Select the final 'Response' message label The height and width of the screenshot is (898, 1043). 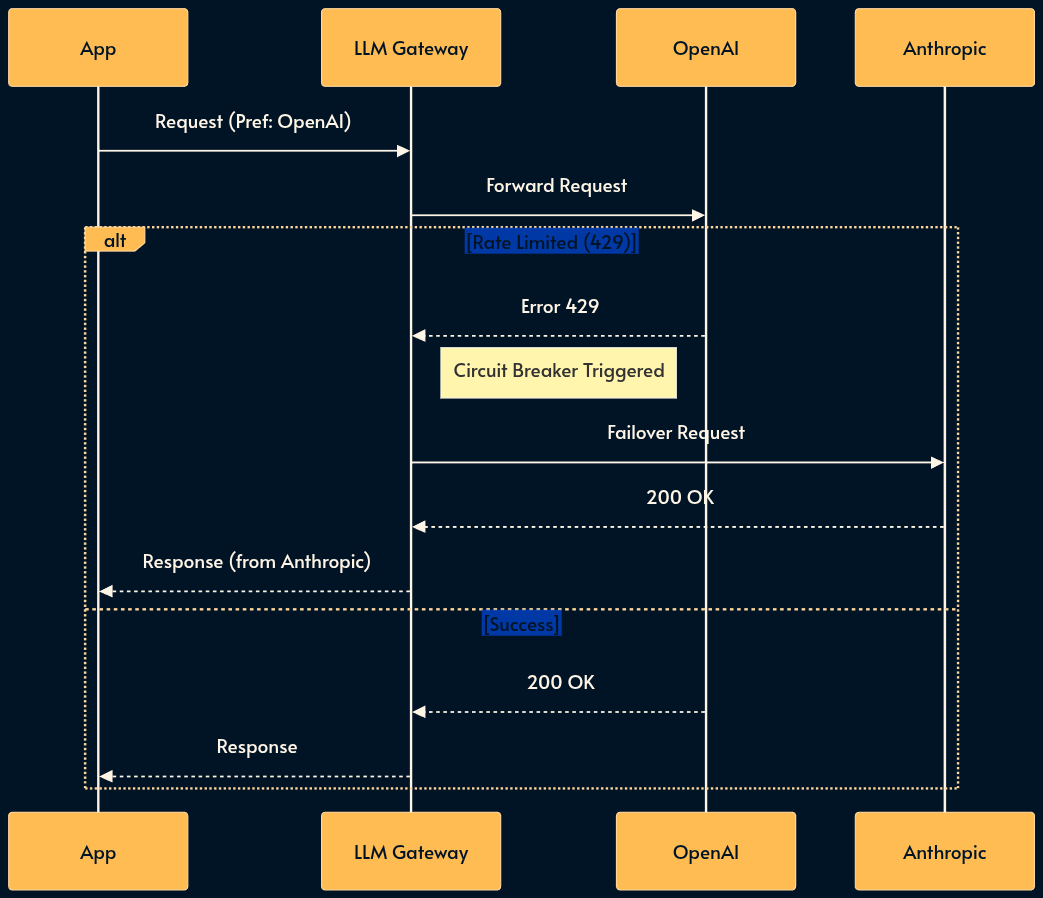(257, 747)
